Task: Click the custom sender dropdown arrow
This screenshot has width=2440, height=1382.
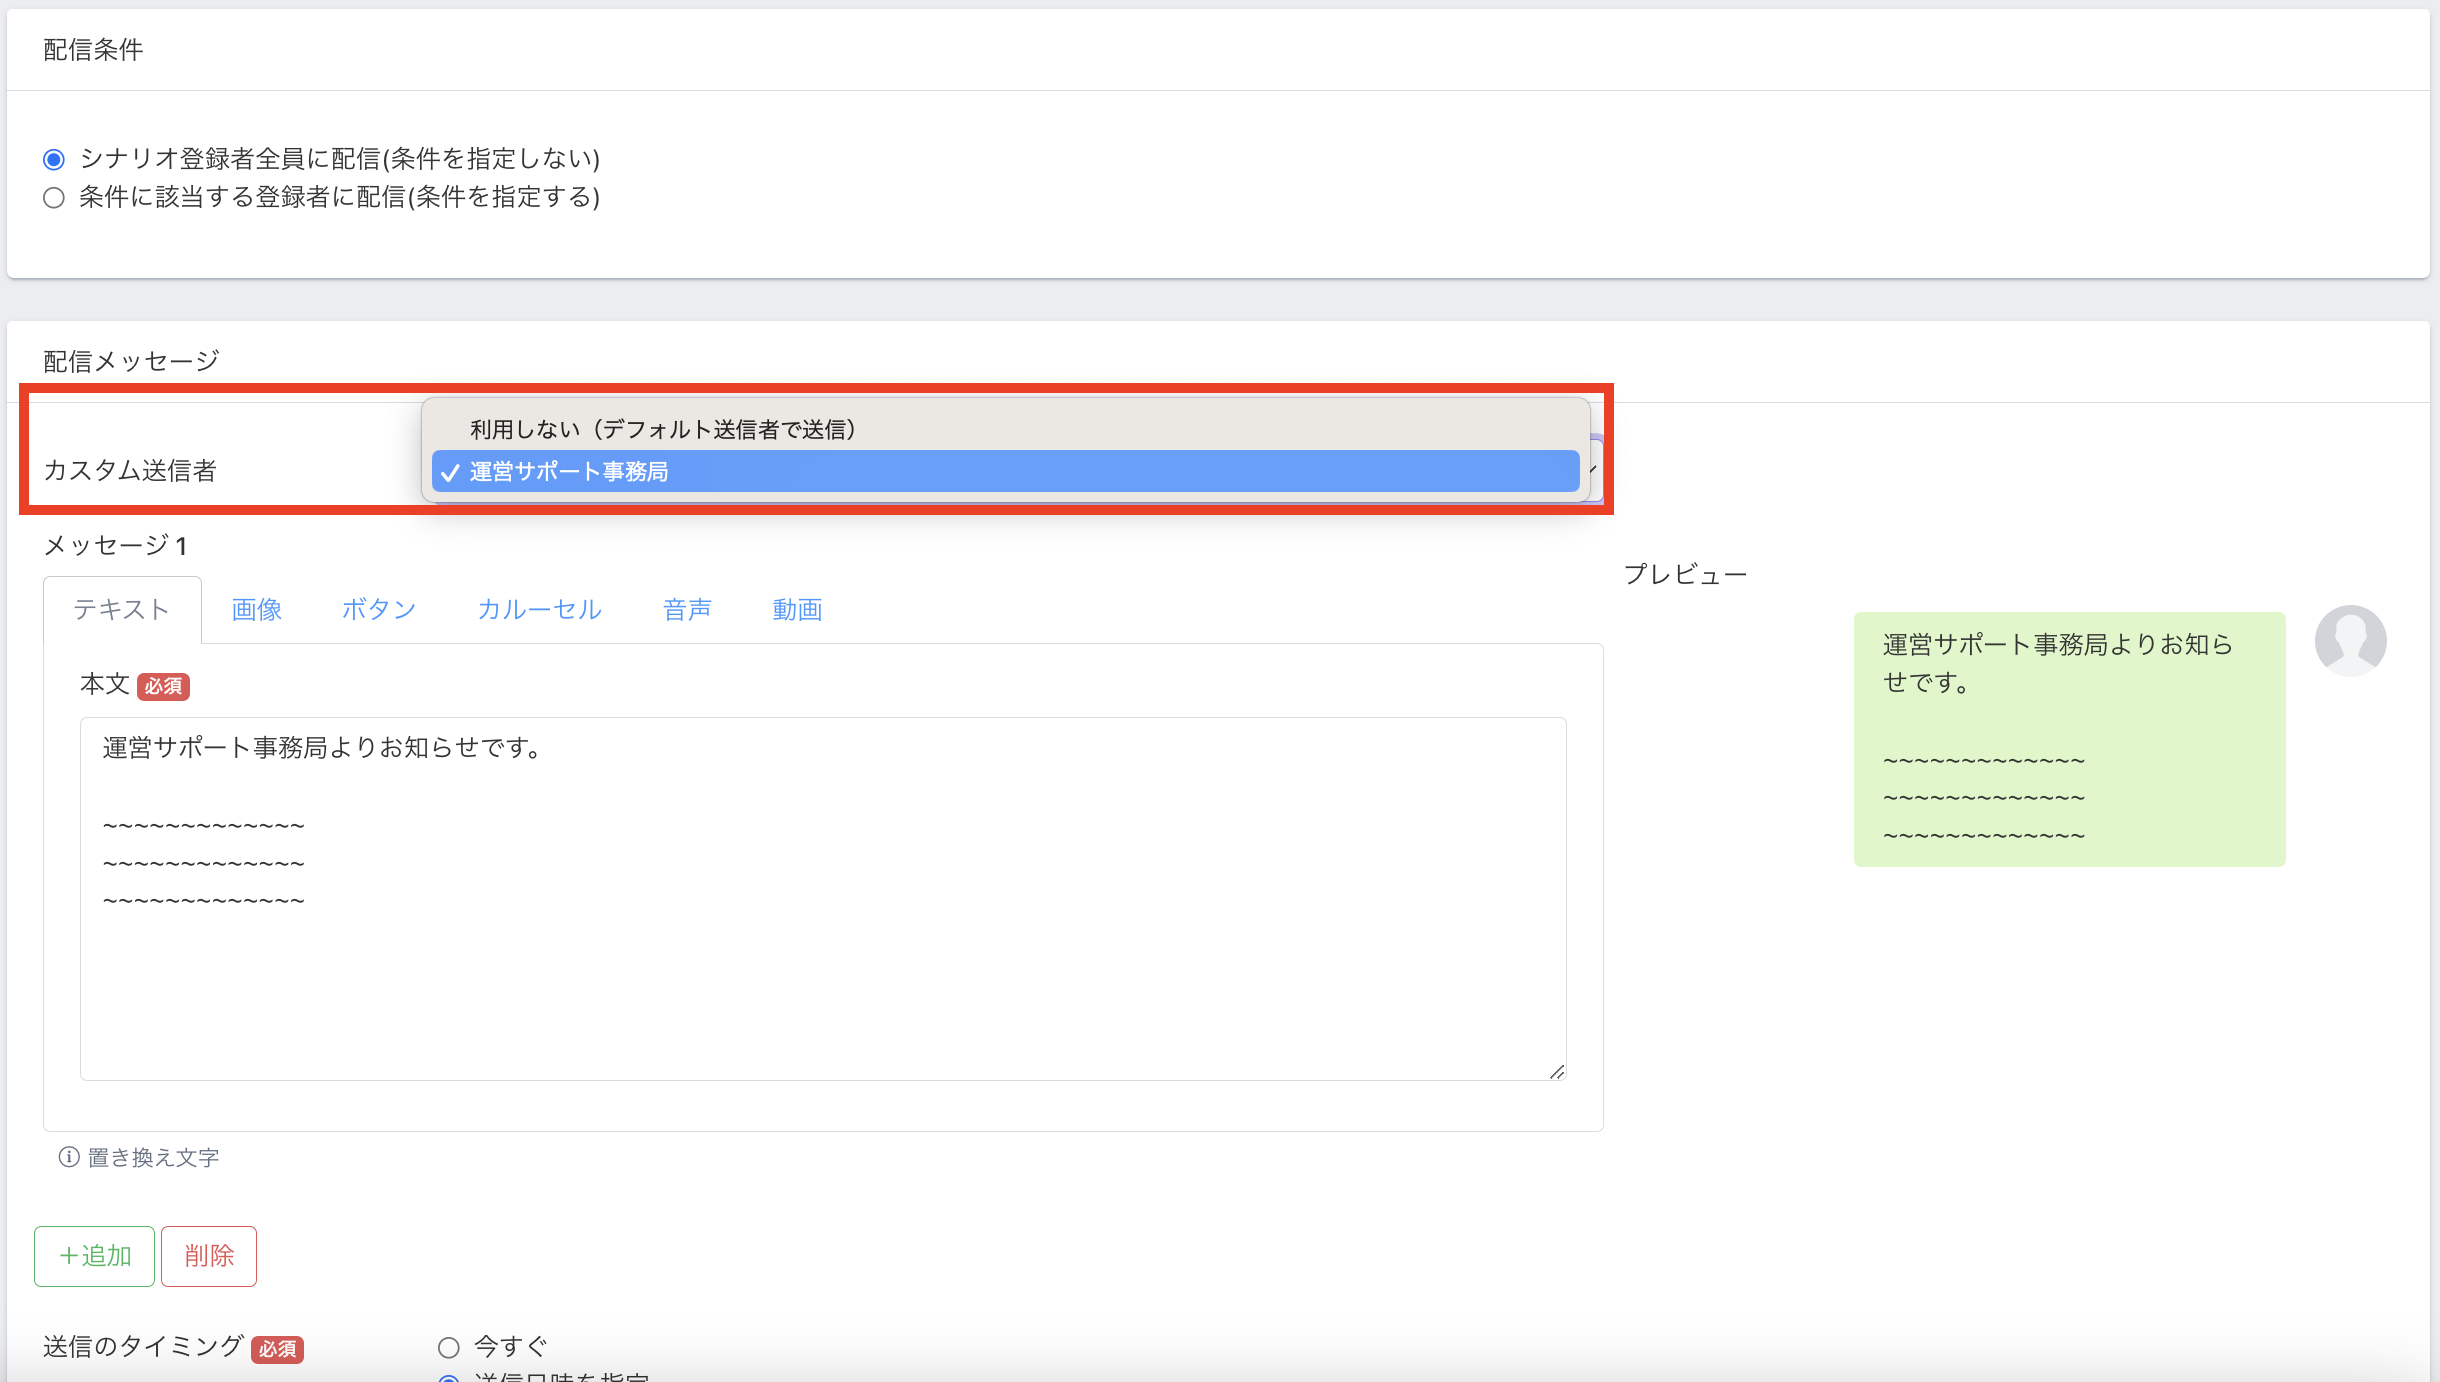Action: click(1593, 470)
